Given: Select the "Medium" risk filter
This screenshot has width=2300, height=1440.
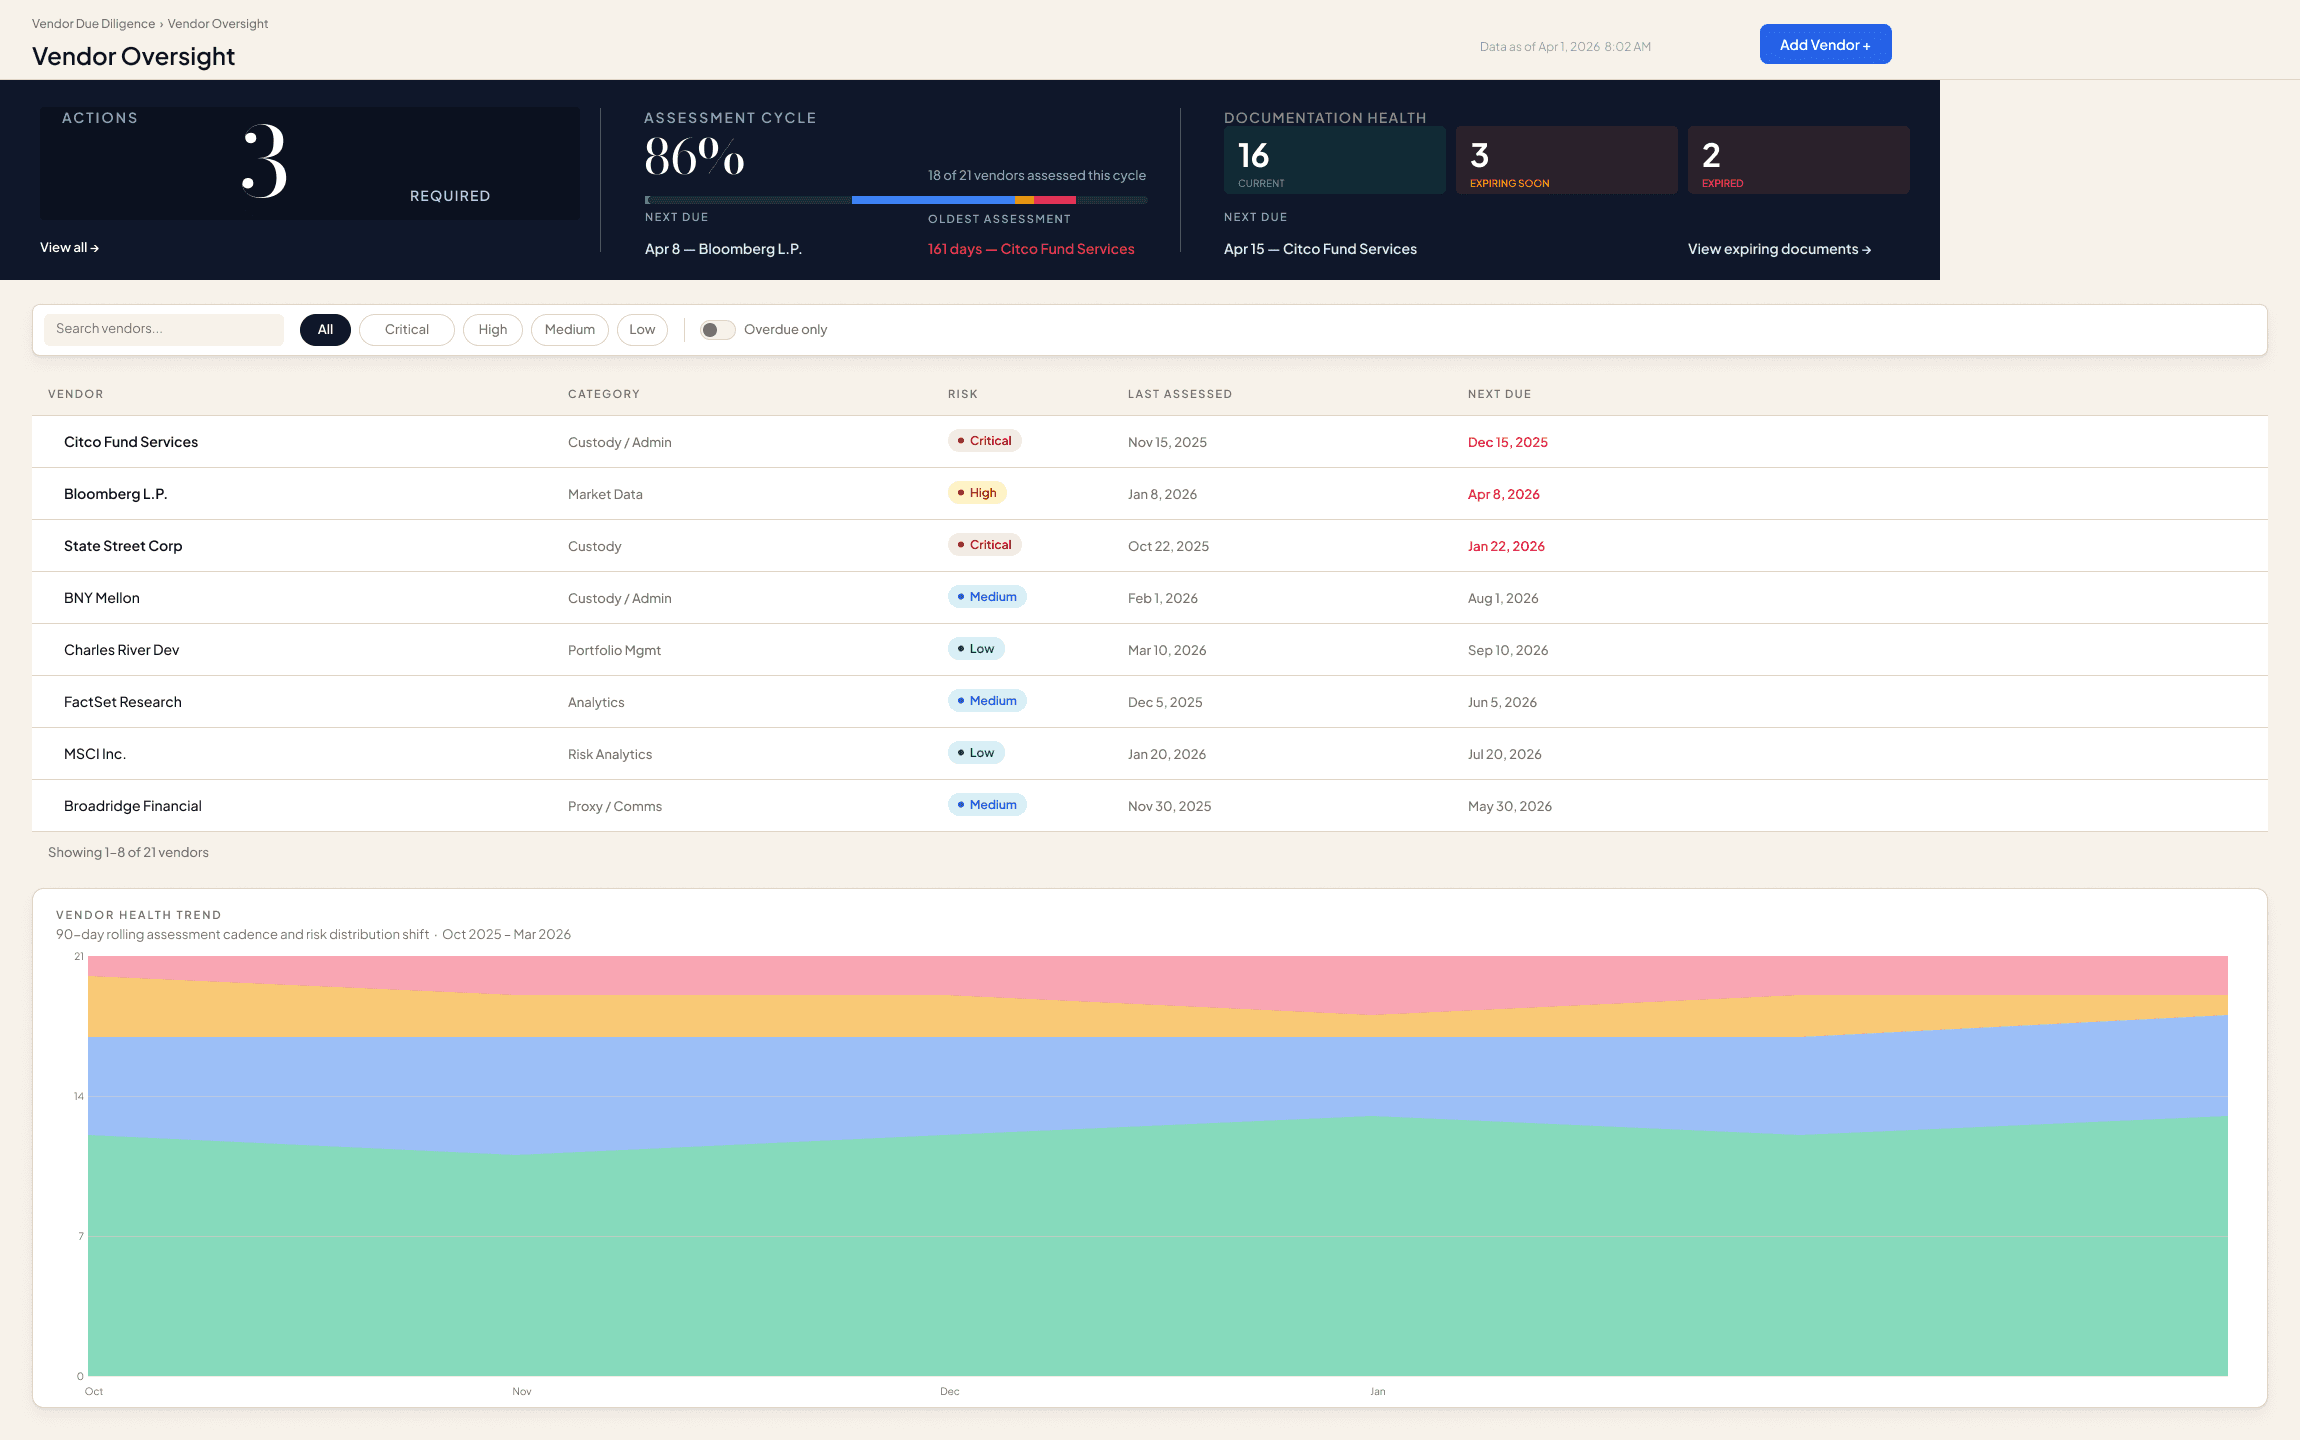Looking at the screenshot, I should point(569,329).
